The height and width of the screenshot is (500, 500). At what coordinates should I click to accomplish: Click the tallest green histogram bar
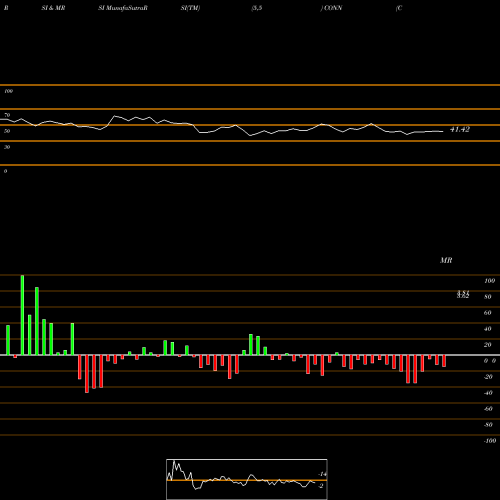pyautogui.click(x=22, y=315)
